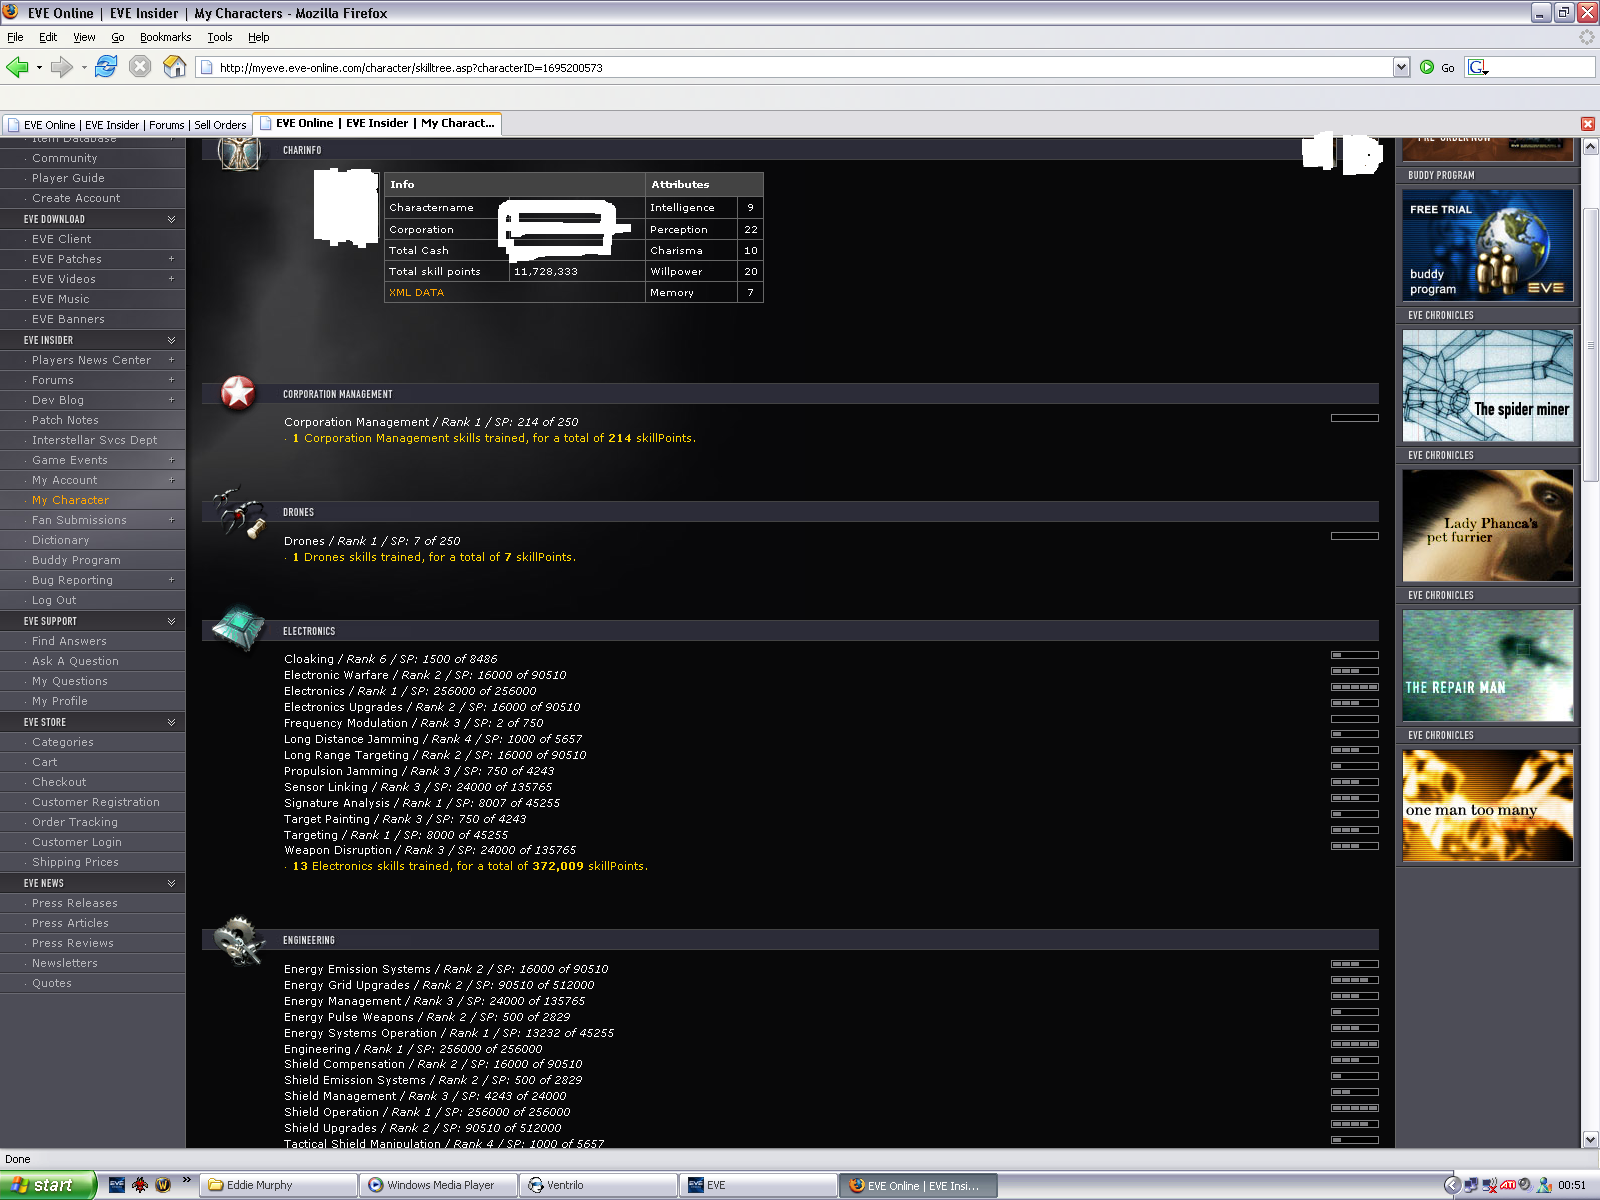Open one man too many chronicle
The image size is (1600, 1200).
tap(1488, 806)
